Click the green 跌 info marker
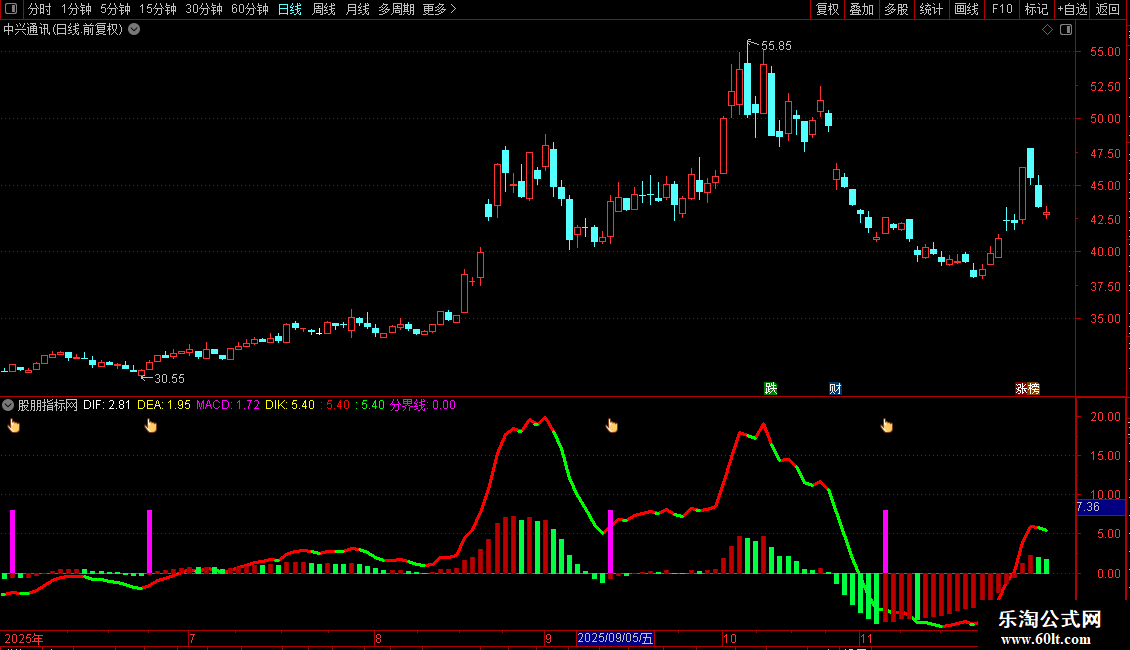Screen dimensions: 1130x650 tap(770, 388)
